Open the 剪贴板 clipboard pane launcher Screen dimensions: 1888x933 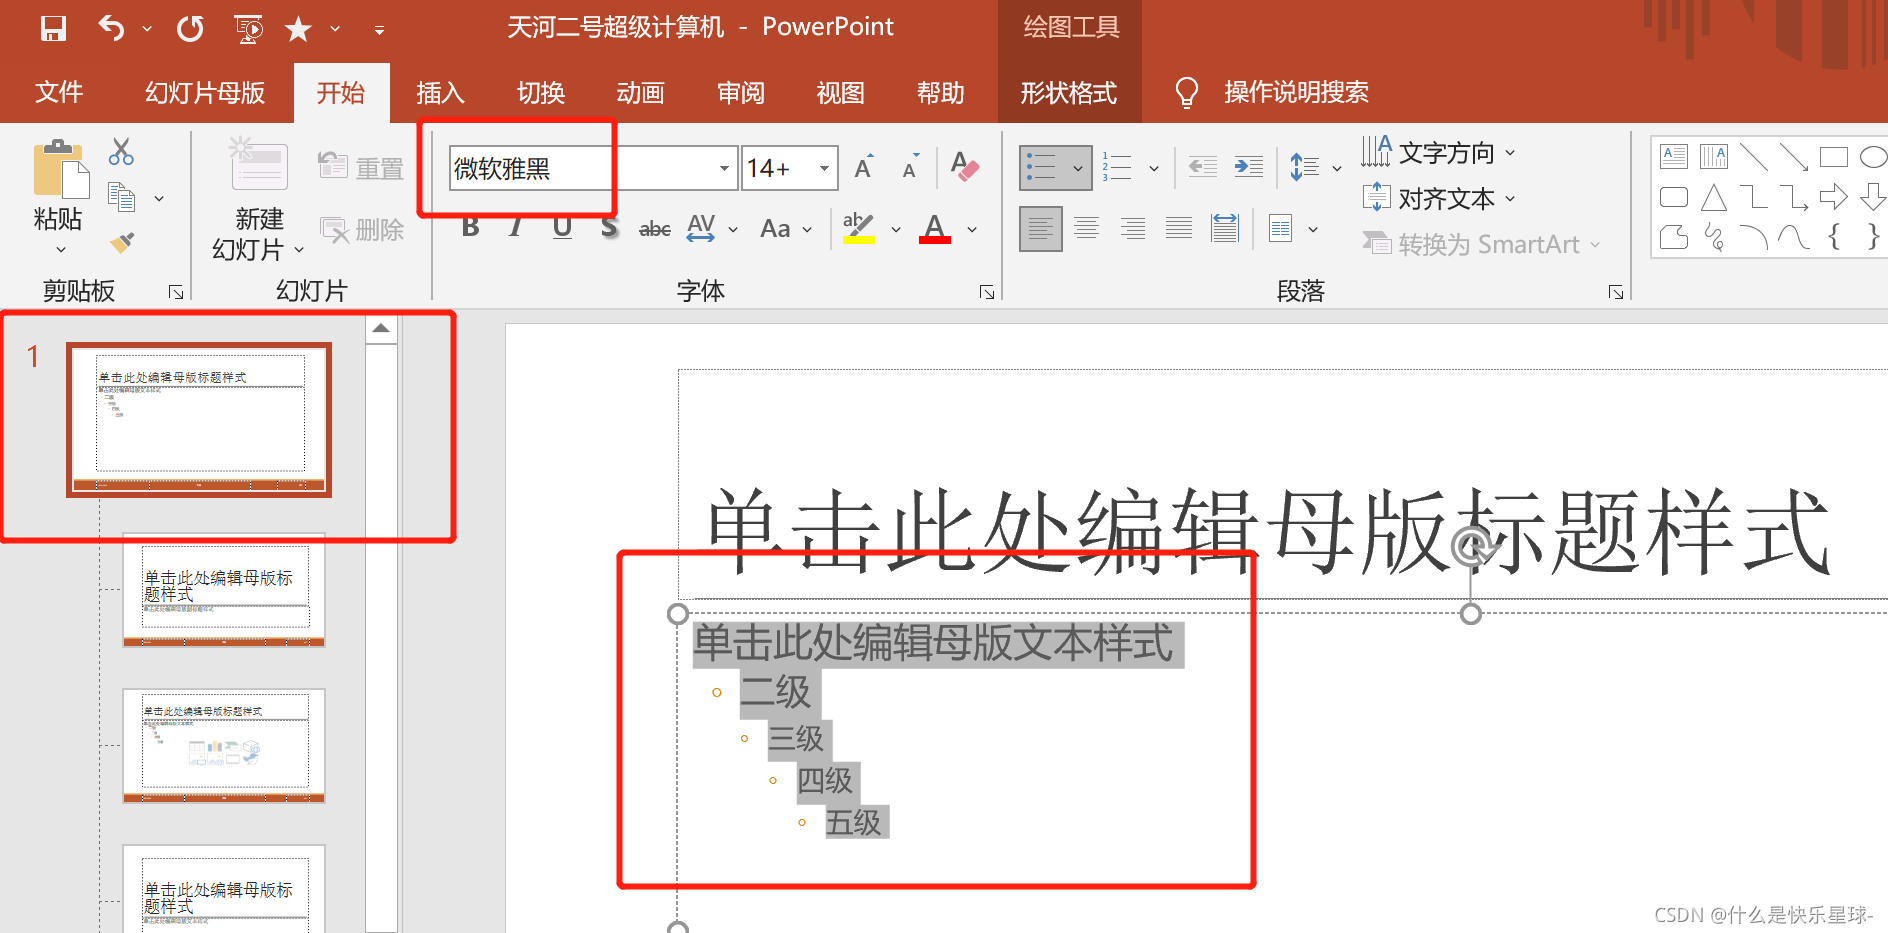pyautogui.click(x=176, y=292)
